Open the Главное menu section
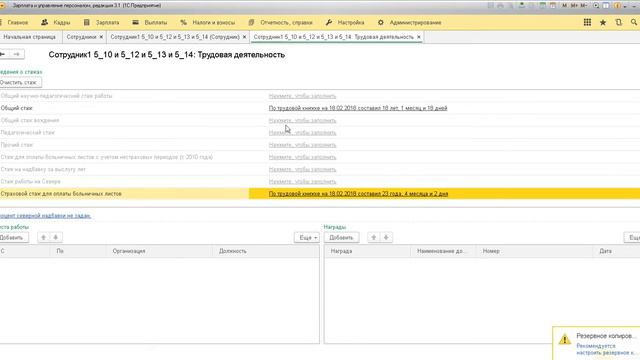 18,22
